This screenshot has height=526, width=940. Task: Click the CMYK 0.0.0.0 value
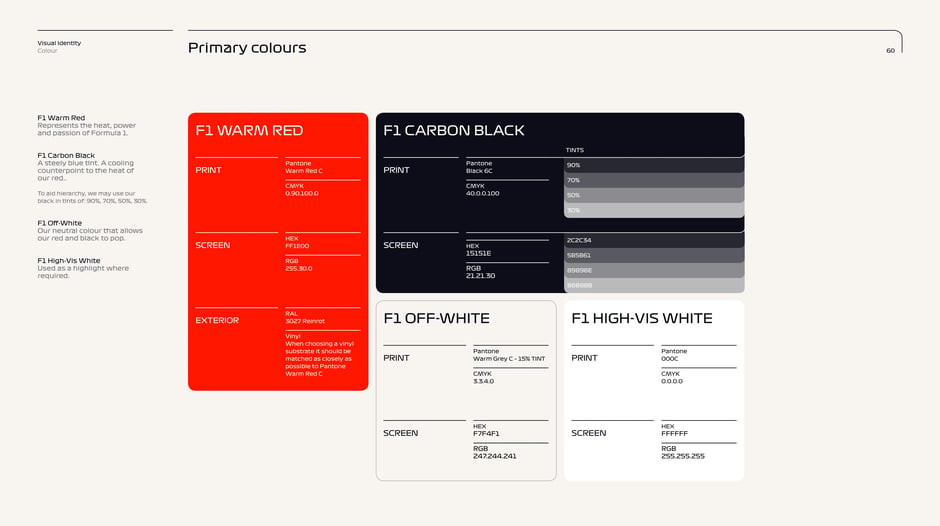(x=672, y=377)
